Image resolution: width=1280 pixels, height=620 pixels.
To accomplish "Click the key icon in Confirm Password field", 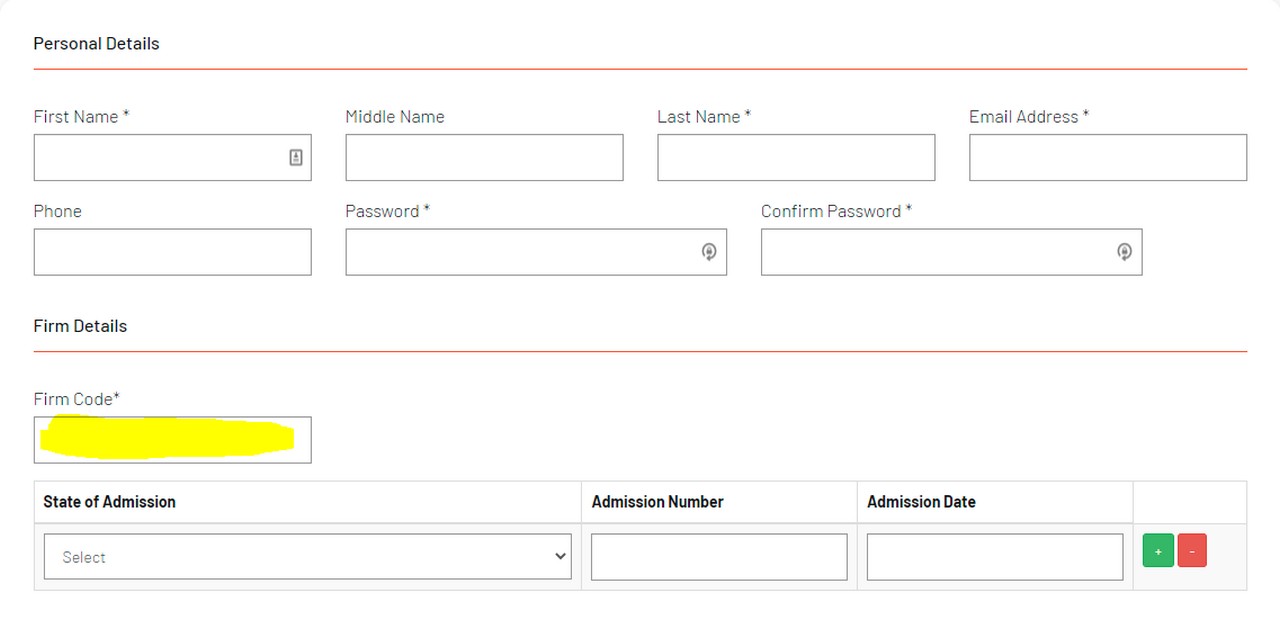I will coord(1124,252).
